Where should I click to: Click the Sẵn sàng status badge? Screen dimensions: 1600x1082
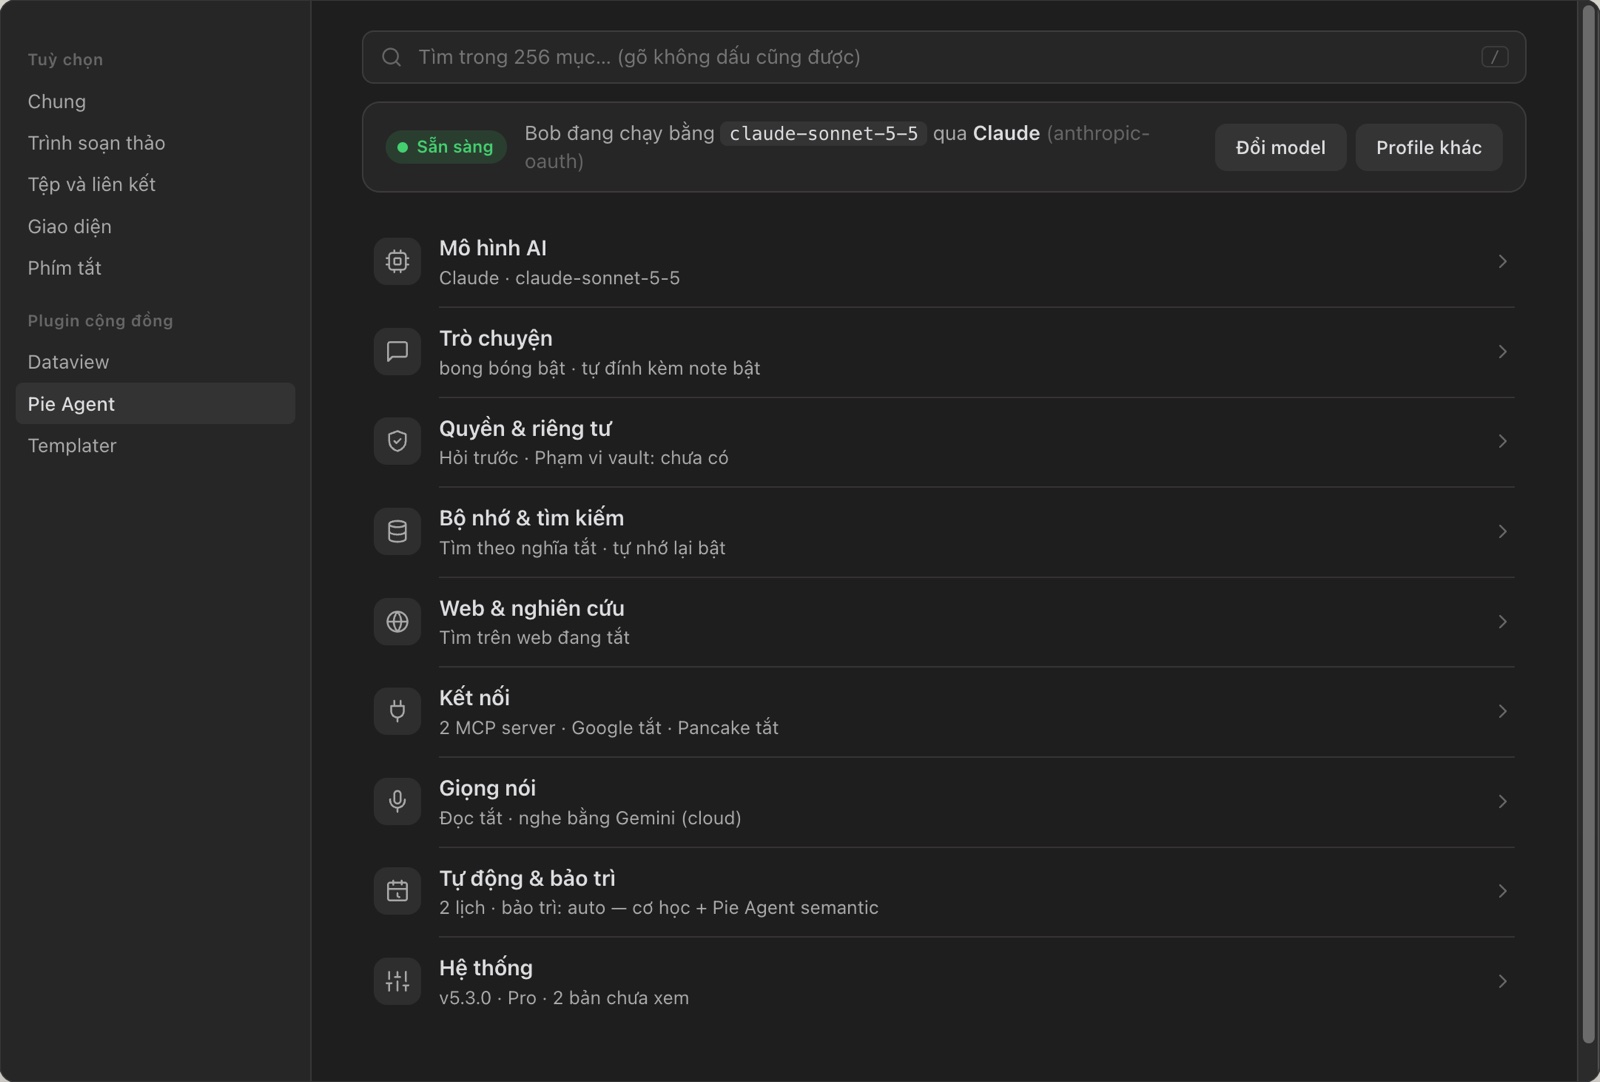tap(446, 147)
